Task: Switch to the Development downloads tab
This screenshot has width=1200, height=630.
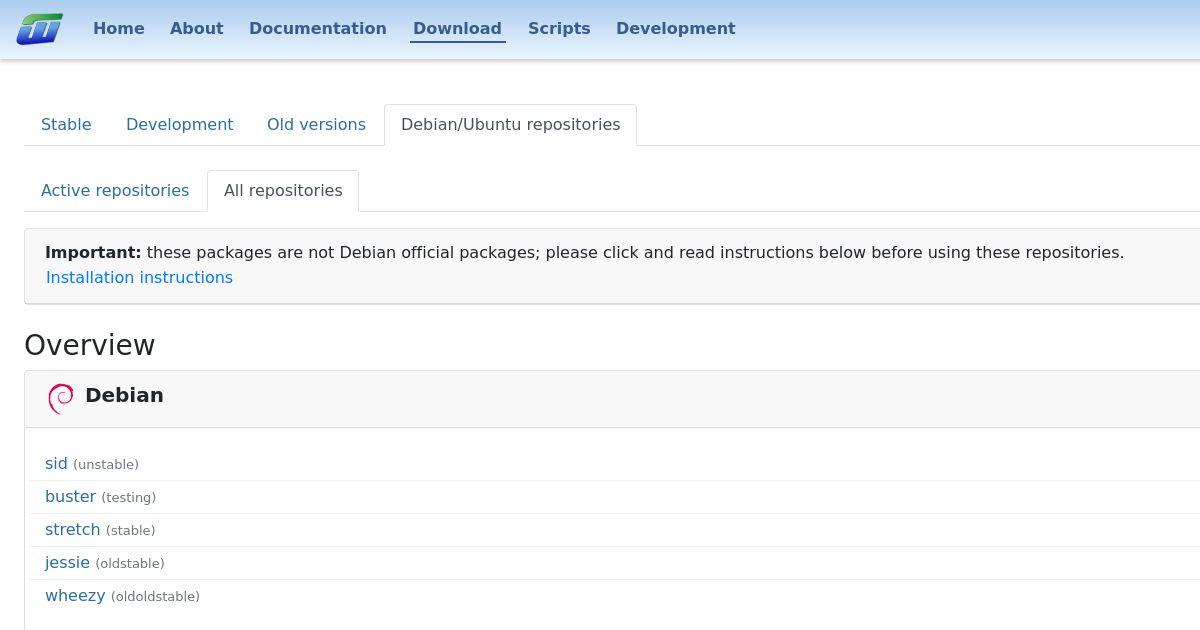Action: click(180, 125)
